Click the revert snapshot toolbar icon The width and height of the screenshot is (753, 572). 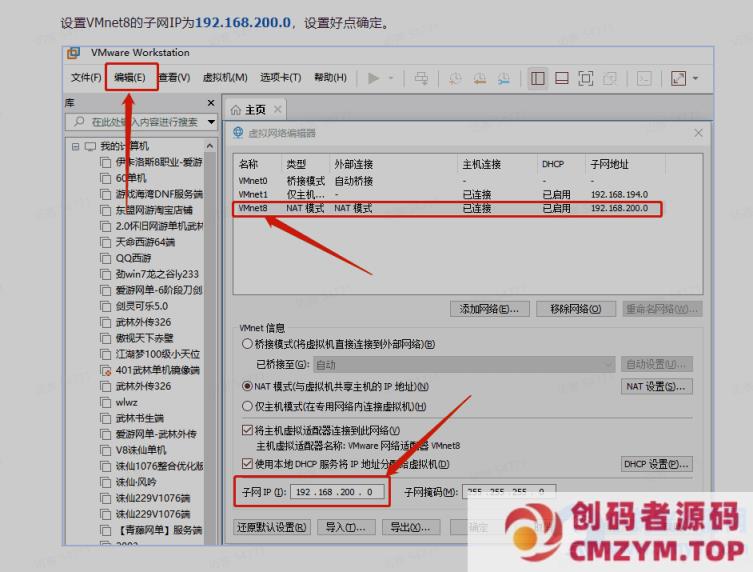coord(479,78)
